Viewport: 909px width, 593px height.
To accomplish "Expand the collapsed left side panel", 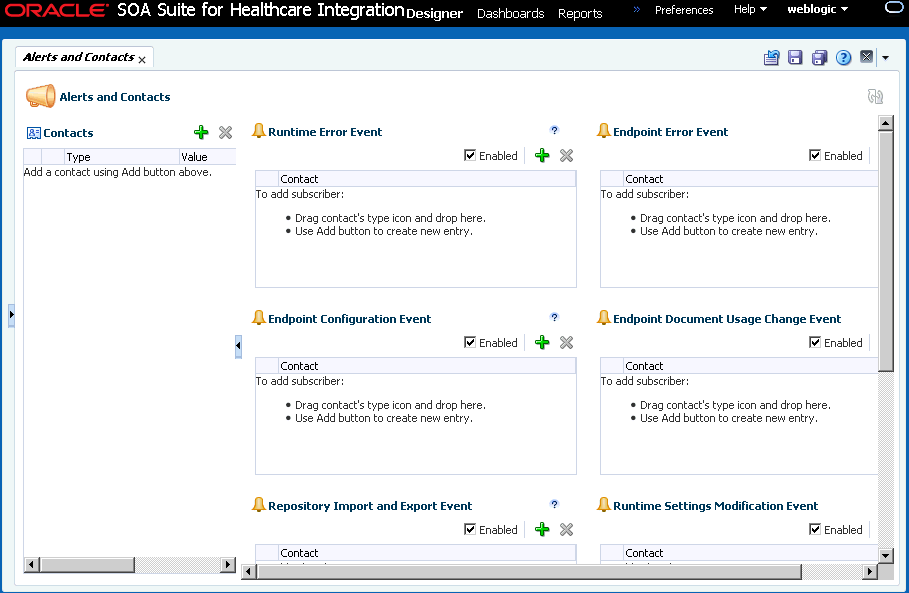I will click(11, 314).
